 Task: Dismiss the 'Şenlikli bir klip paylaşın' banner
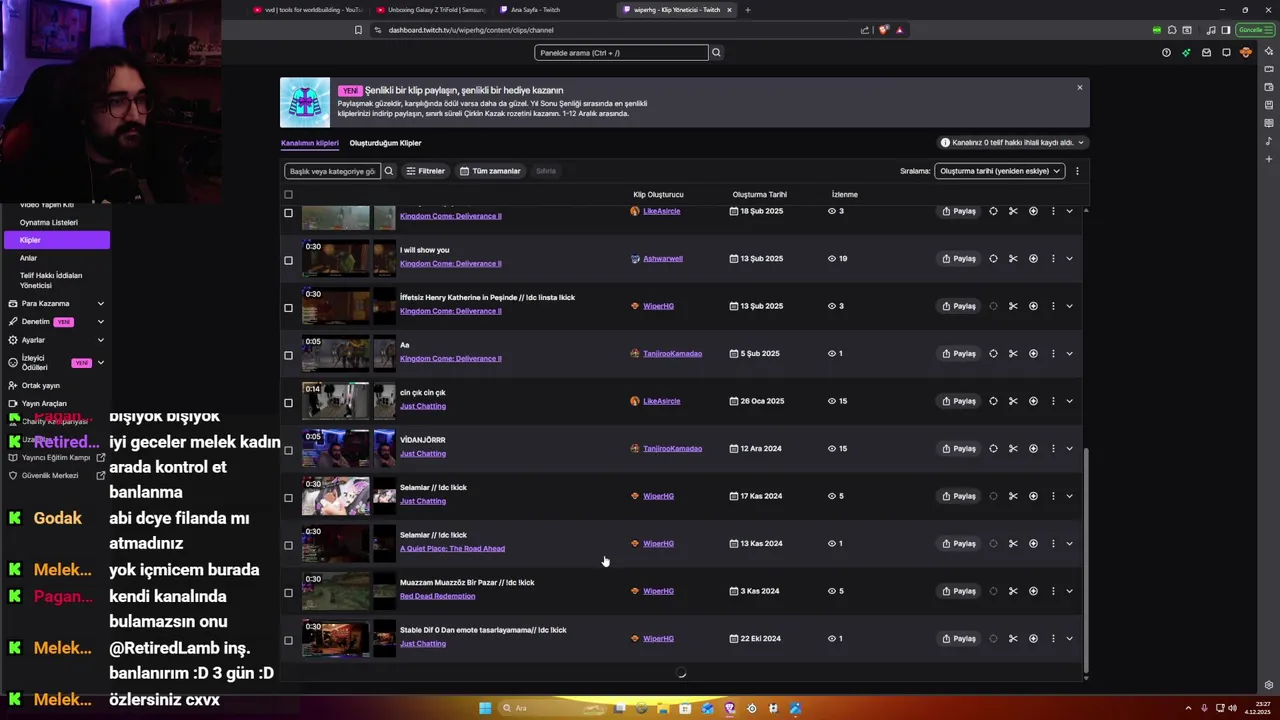pos(1079,88)
